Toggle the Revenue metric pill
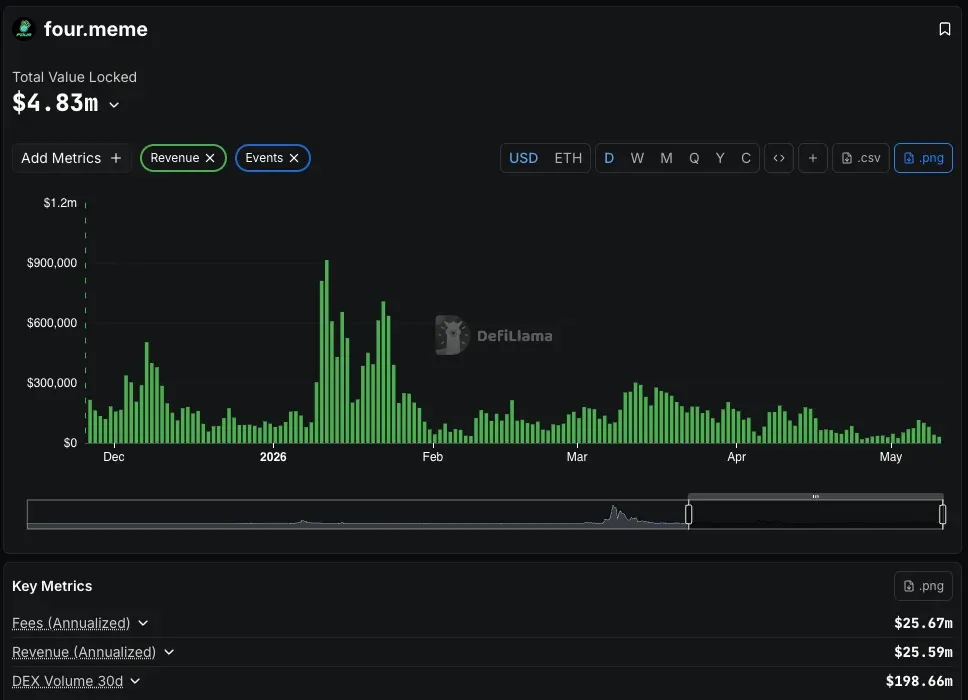 coord(183,158)
